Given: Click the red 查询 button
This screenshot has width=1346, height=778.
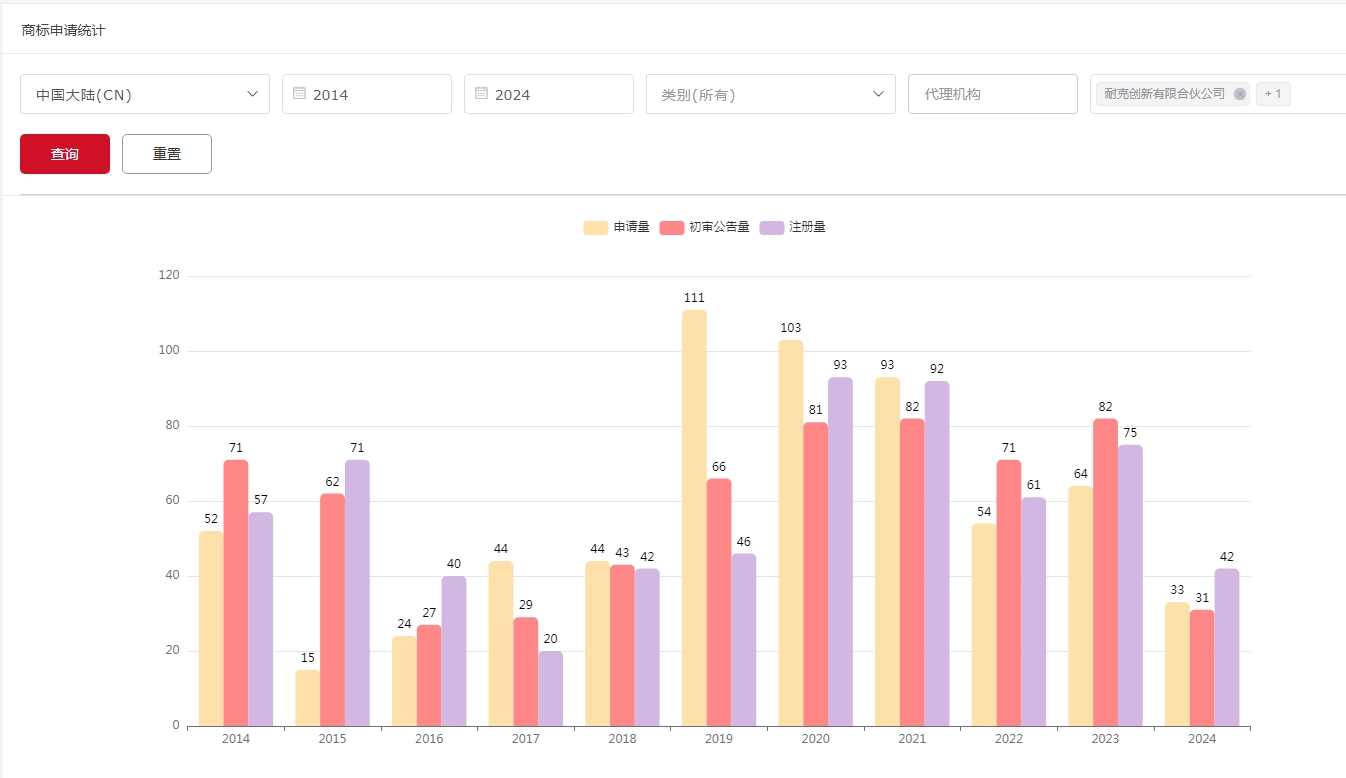Looking at the screenshot, I should [65, 154].
